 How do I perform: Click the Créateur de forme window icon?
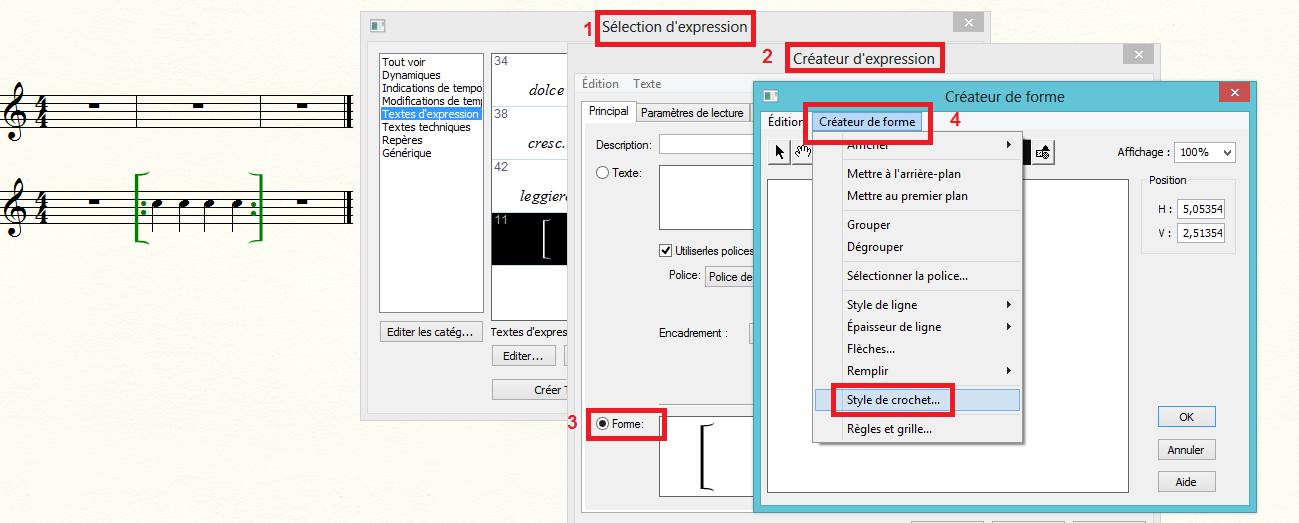pyautogui.click(x=770, y=96)
